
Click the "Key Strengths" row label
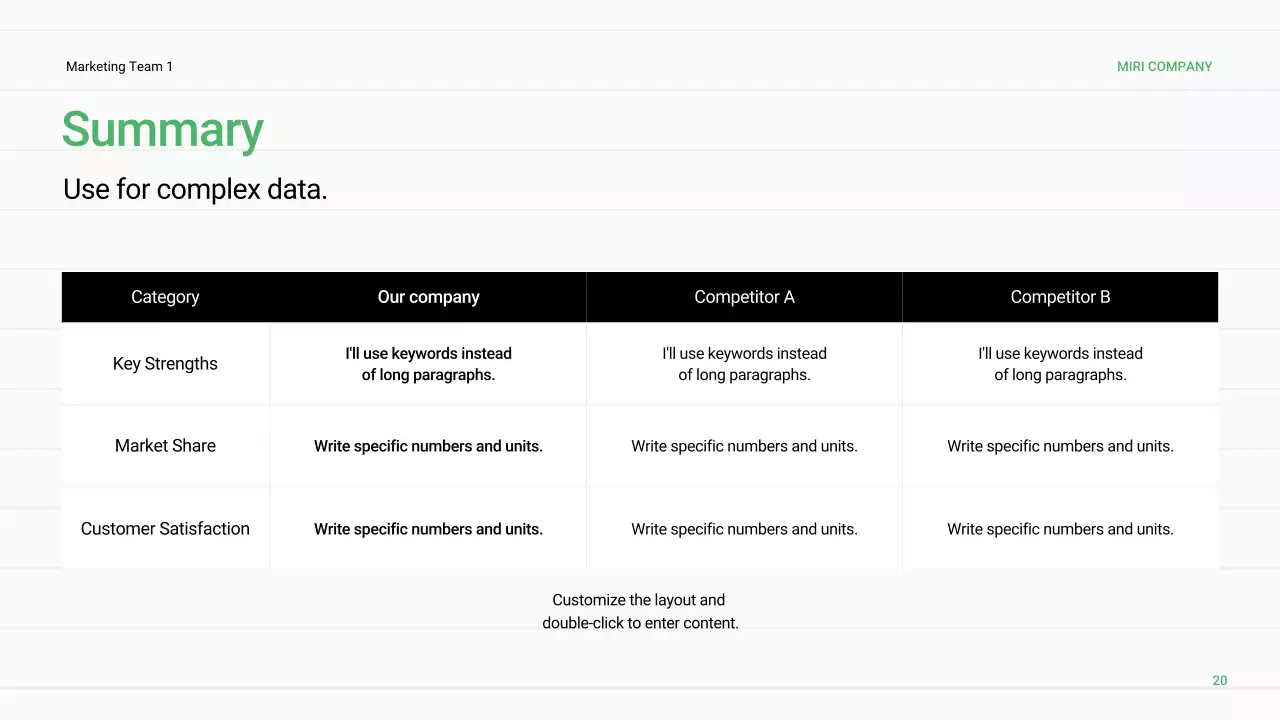165,364
